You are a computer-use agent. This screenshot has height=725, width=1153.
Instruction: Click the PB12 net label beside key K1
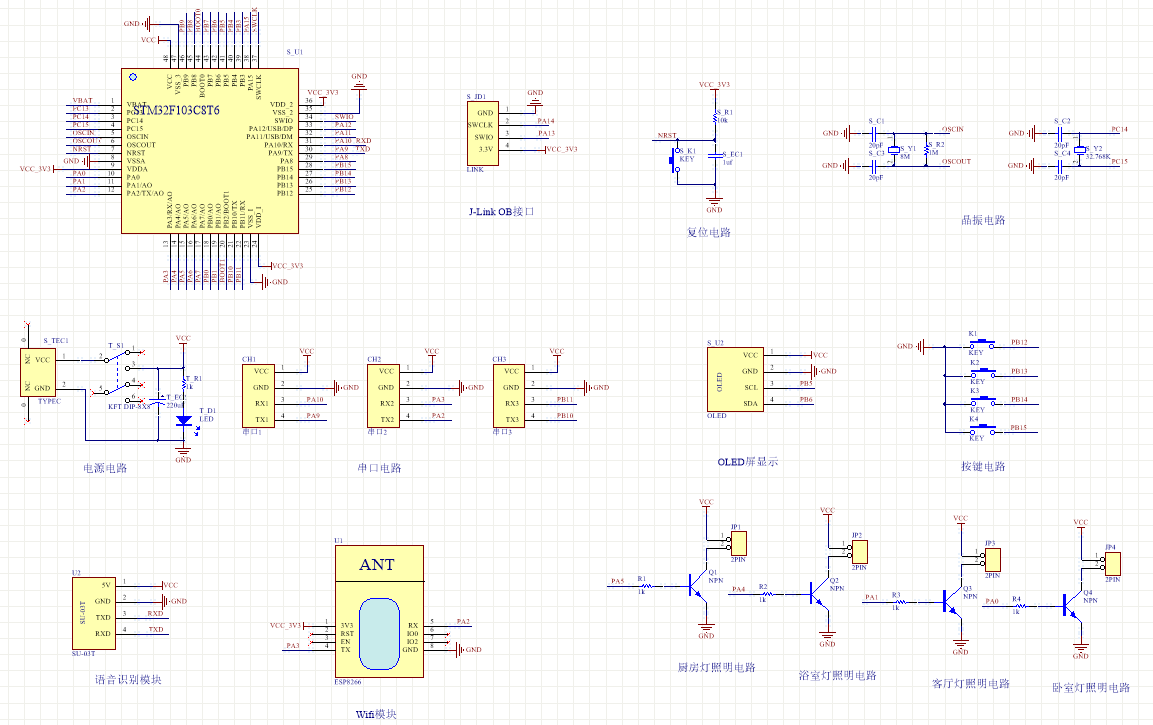(1019, 342)
